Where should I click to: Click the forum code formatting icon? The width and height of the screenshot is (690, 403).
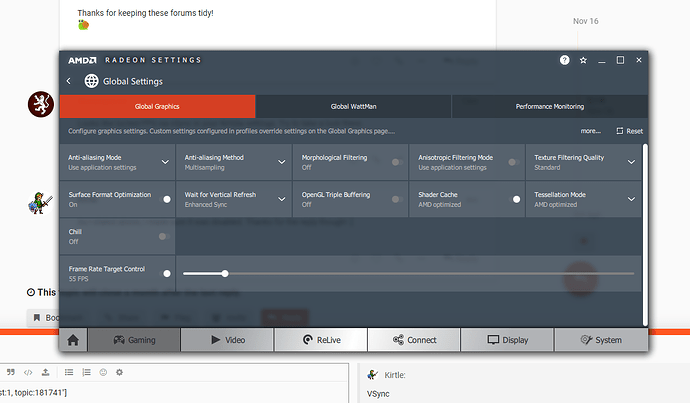tap(28, 372)
